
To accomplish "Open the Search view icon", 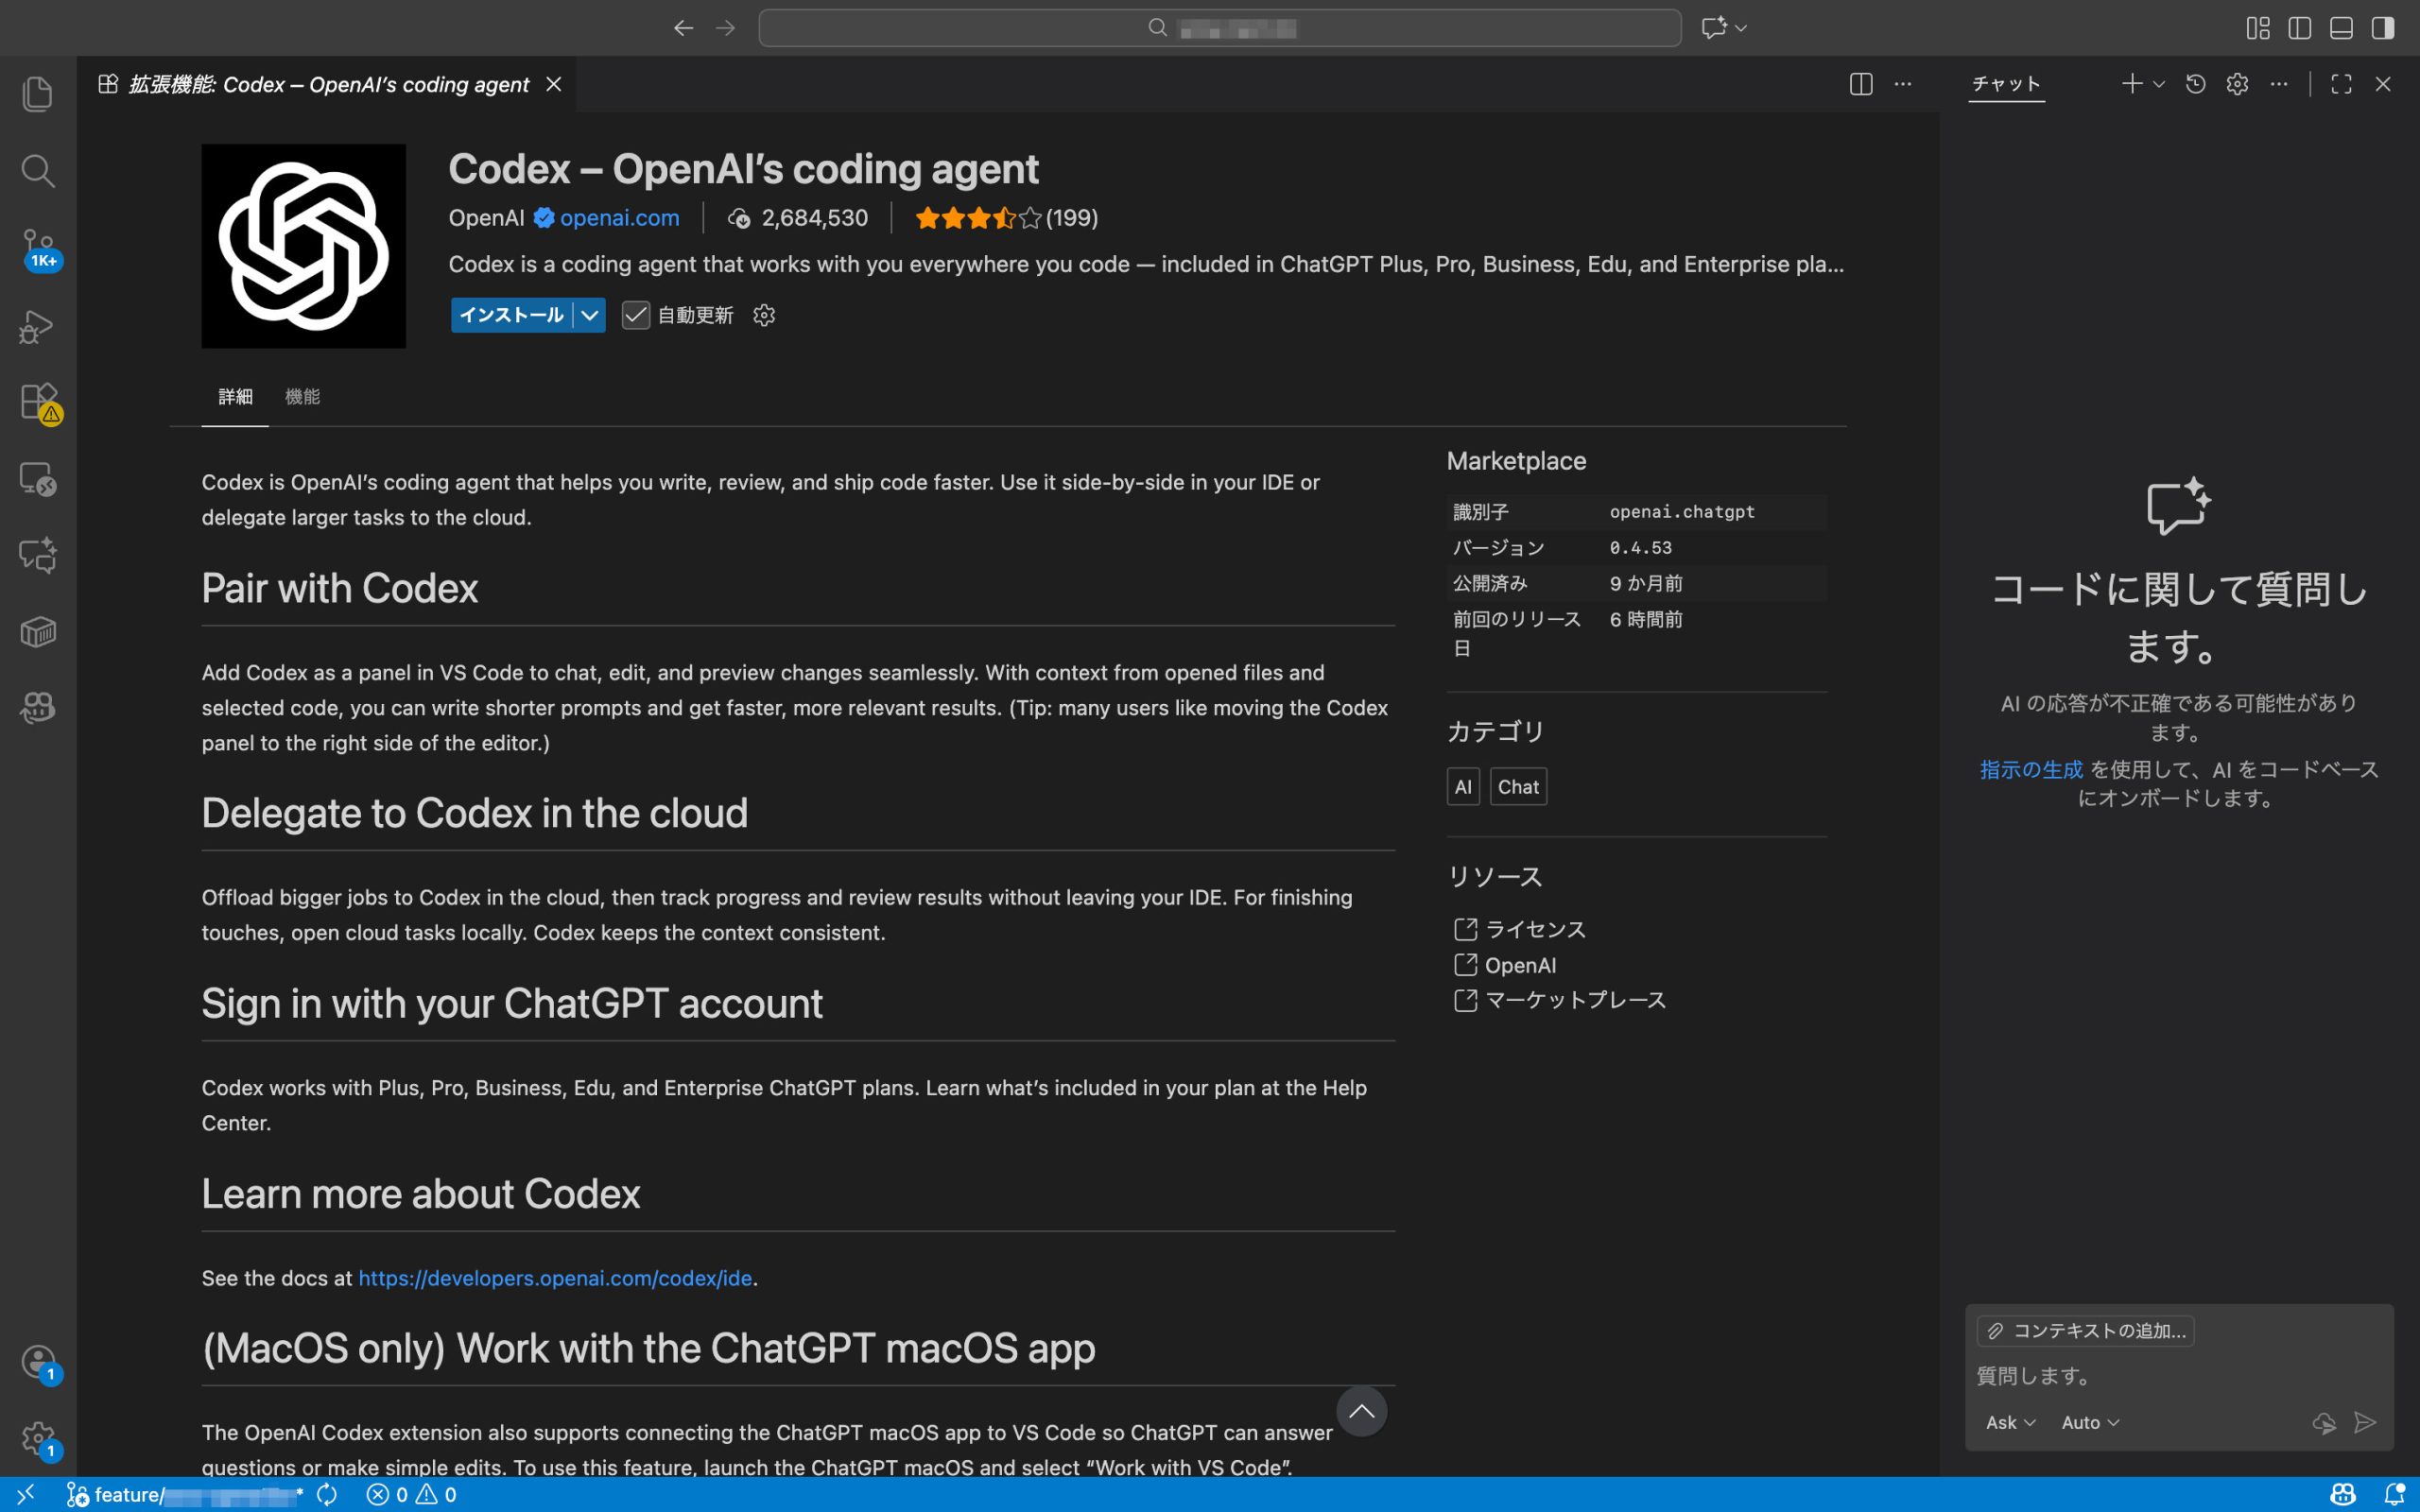I will coord(37,171).
